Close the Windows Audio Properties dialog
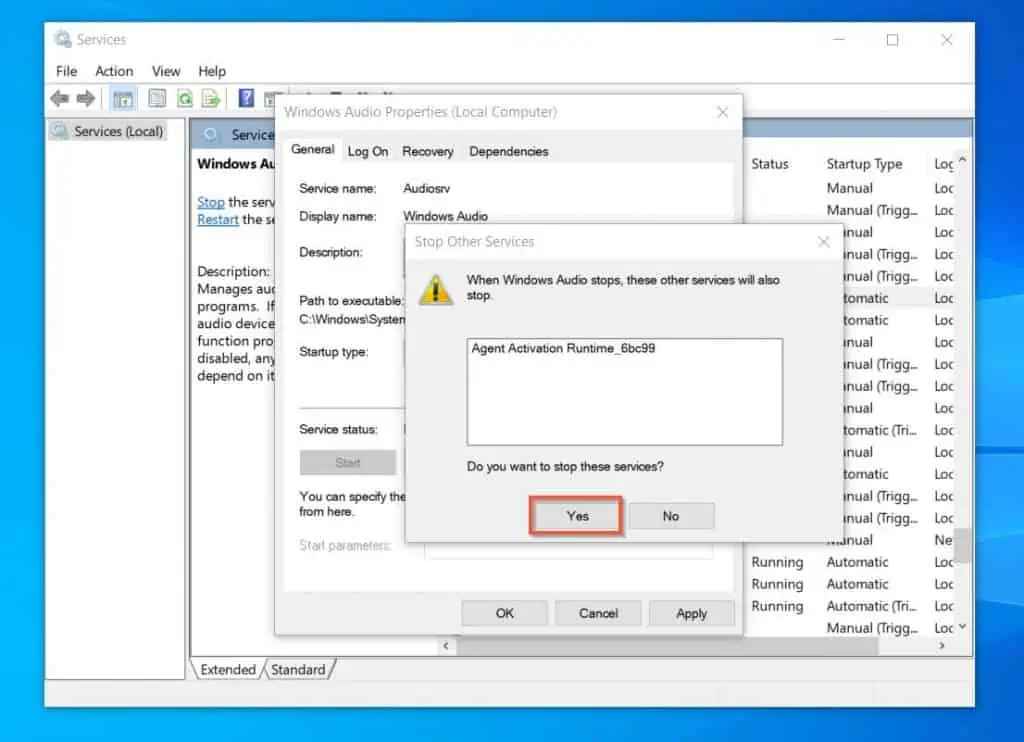The height and width of the screenshot is (742, 1024). (722, 112)
